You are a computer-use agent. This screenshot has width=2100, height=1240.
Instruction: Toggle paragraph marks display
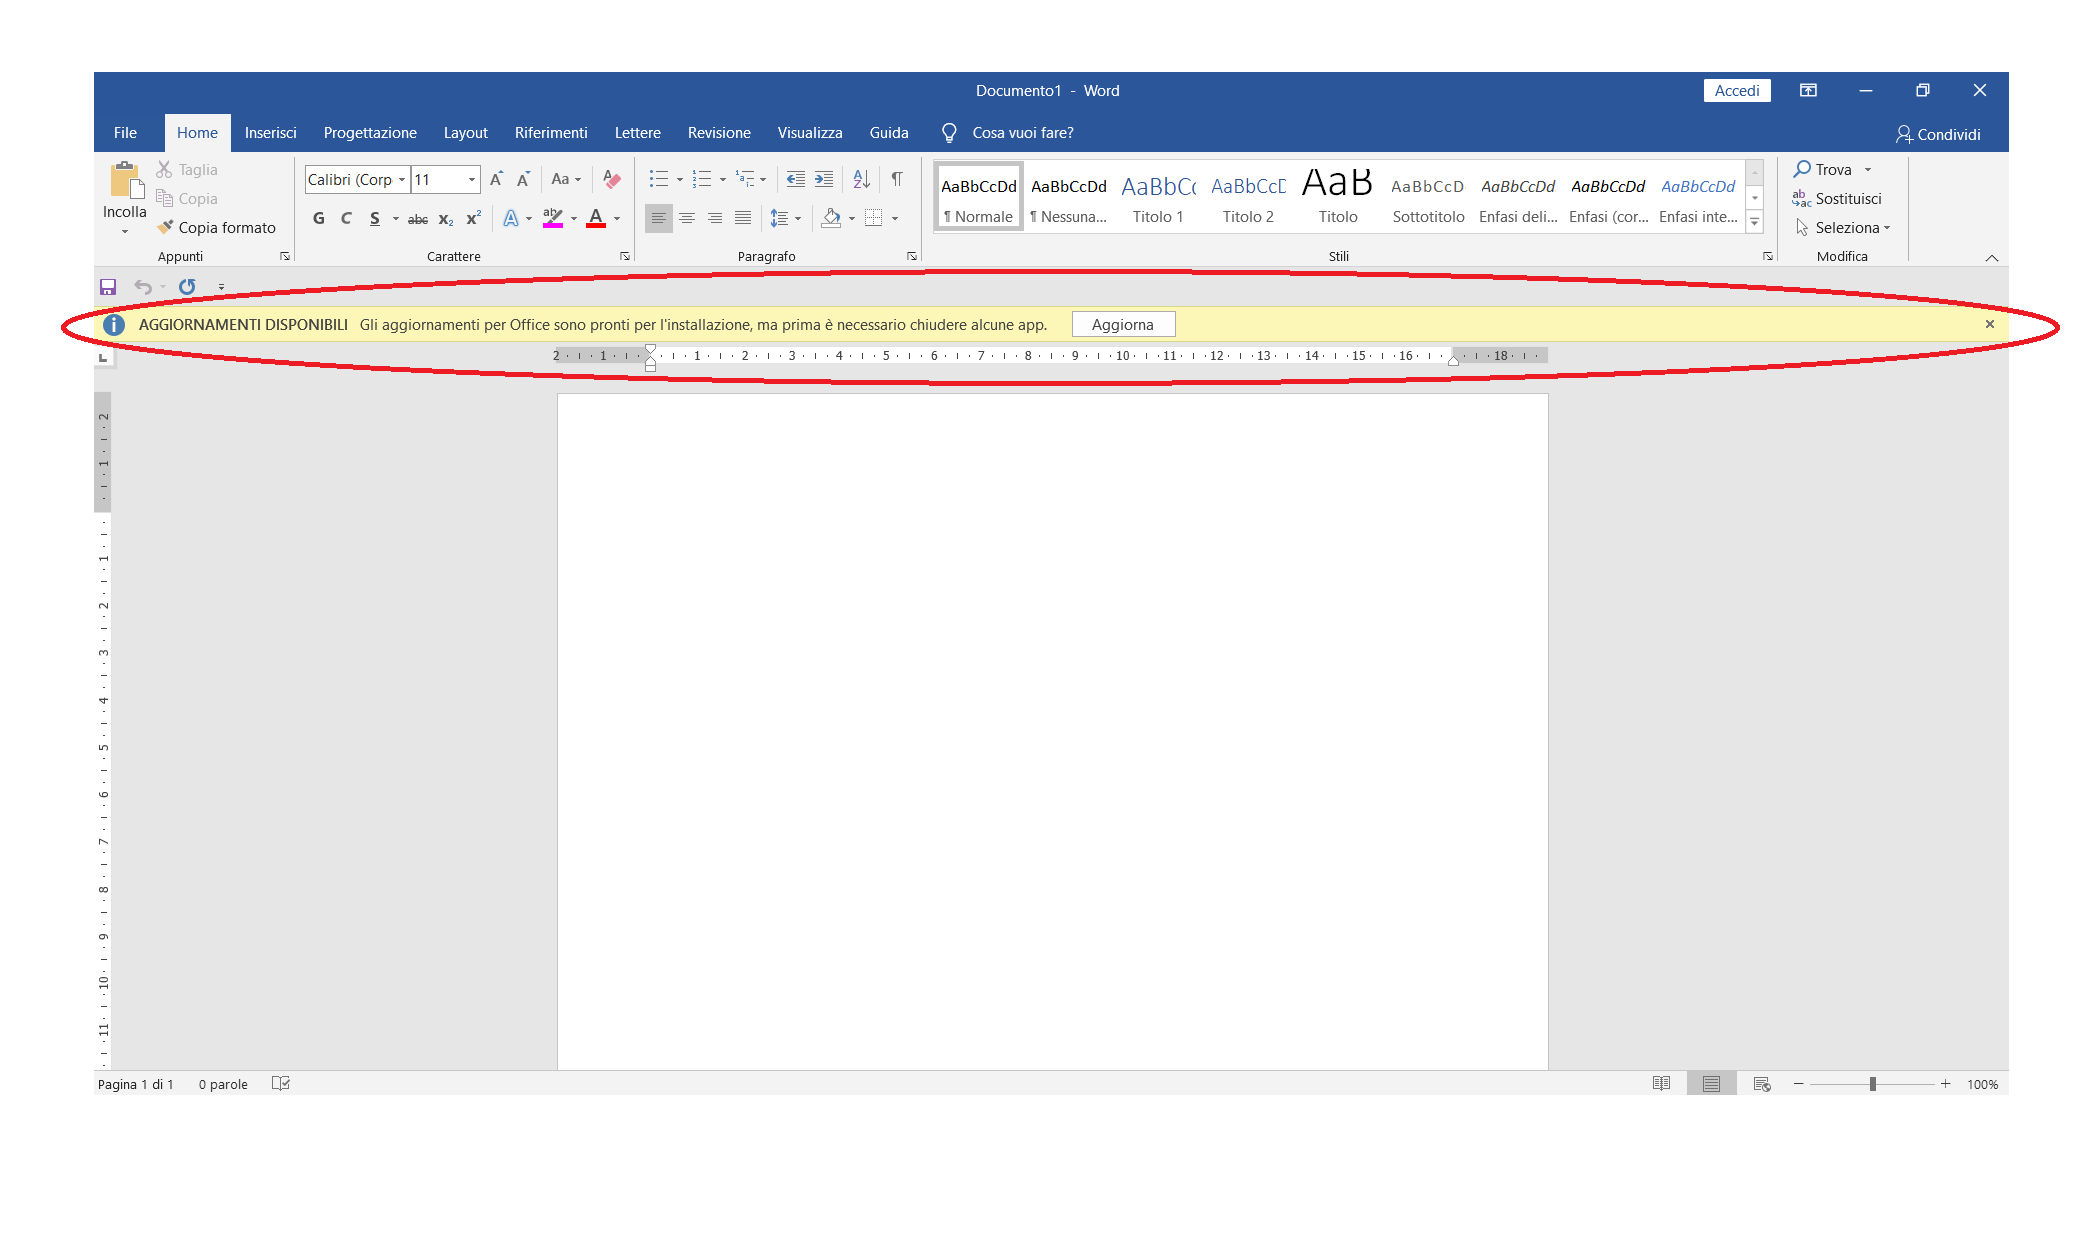897,179
